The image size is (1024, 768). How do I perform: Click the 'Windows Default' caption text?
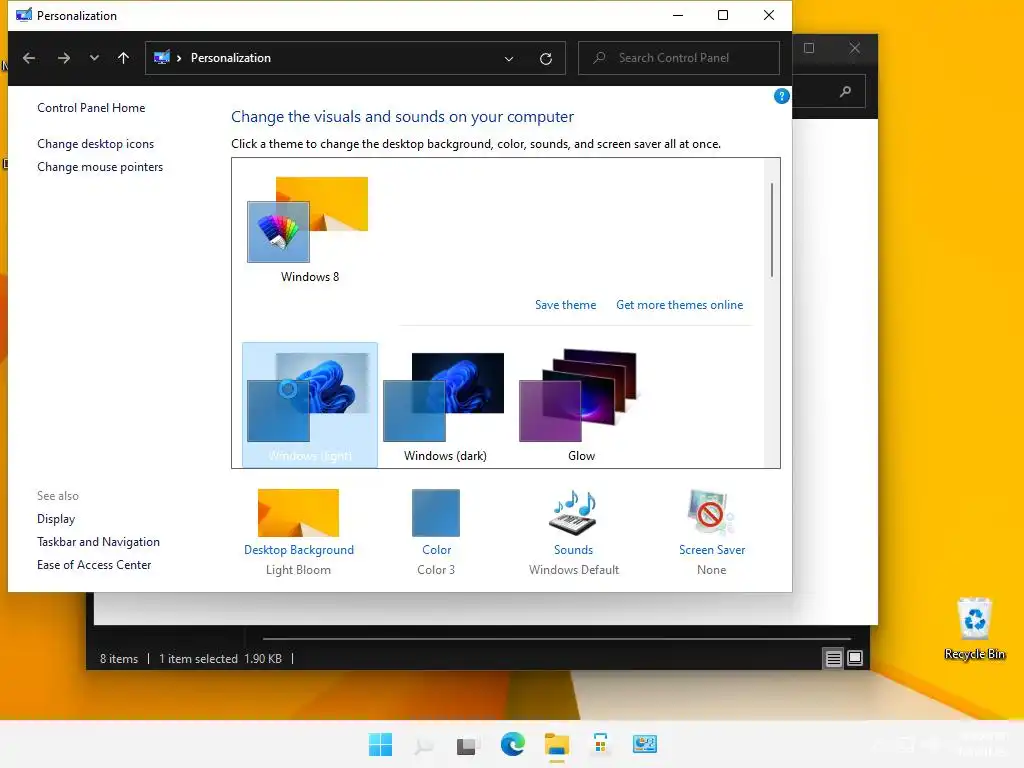[573, 569]
